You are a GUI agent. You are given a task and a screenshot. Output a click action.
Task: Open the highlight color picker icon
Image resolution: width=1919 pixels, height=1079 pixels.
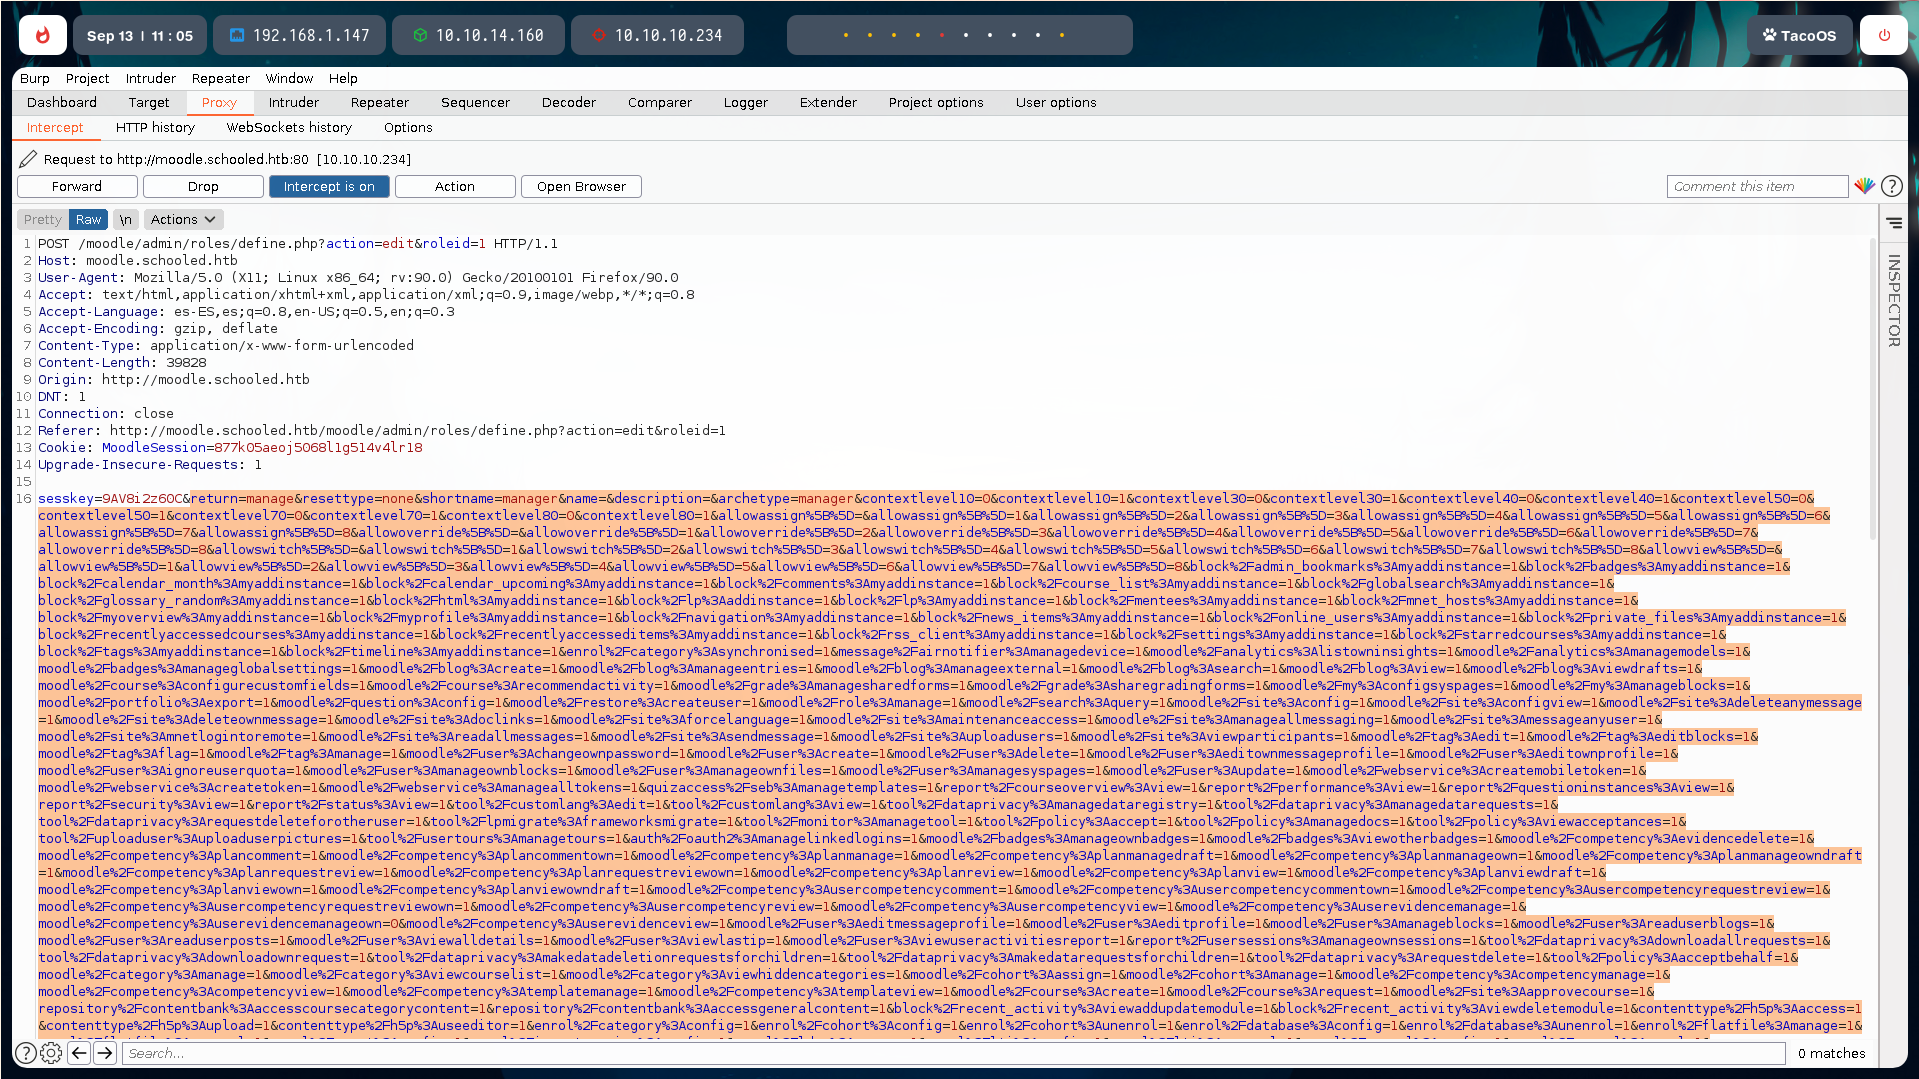[x=1864, y=186]
